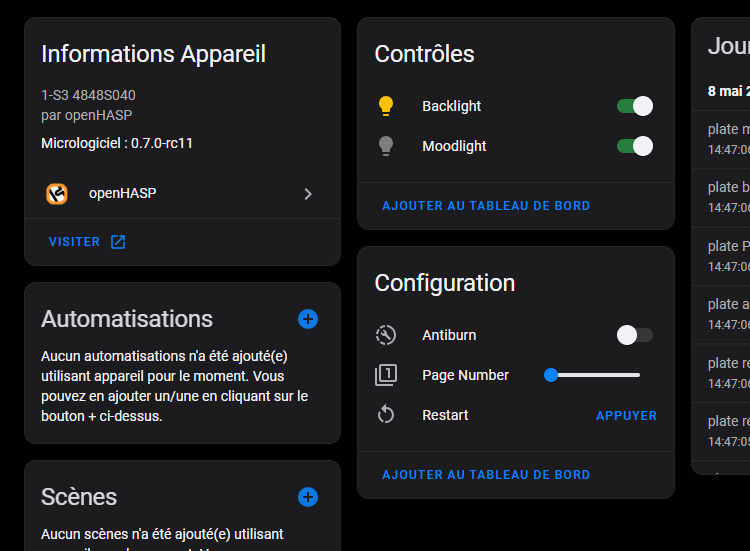750x551 pixels.
Task: Click the Antiburn icon in Configuration
Action: click(x=386, y=335)
